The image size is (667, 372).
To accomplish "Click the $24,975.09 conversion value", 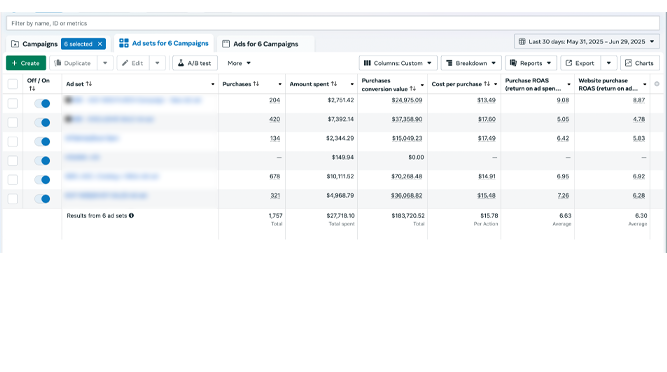I will coord(407,100).
